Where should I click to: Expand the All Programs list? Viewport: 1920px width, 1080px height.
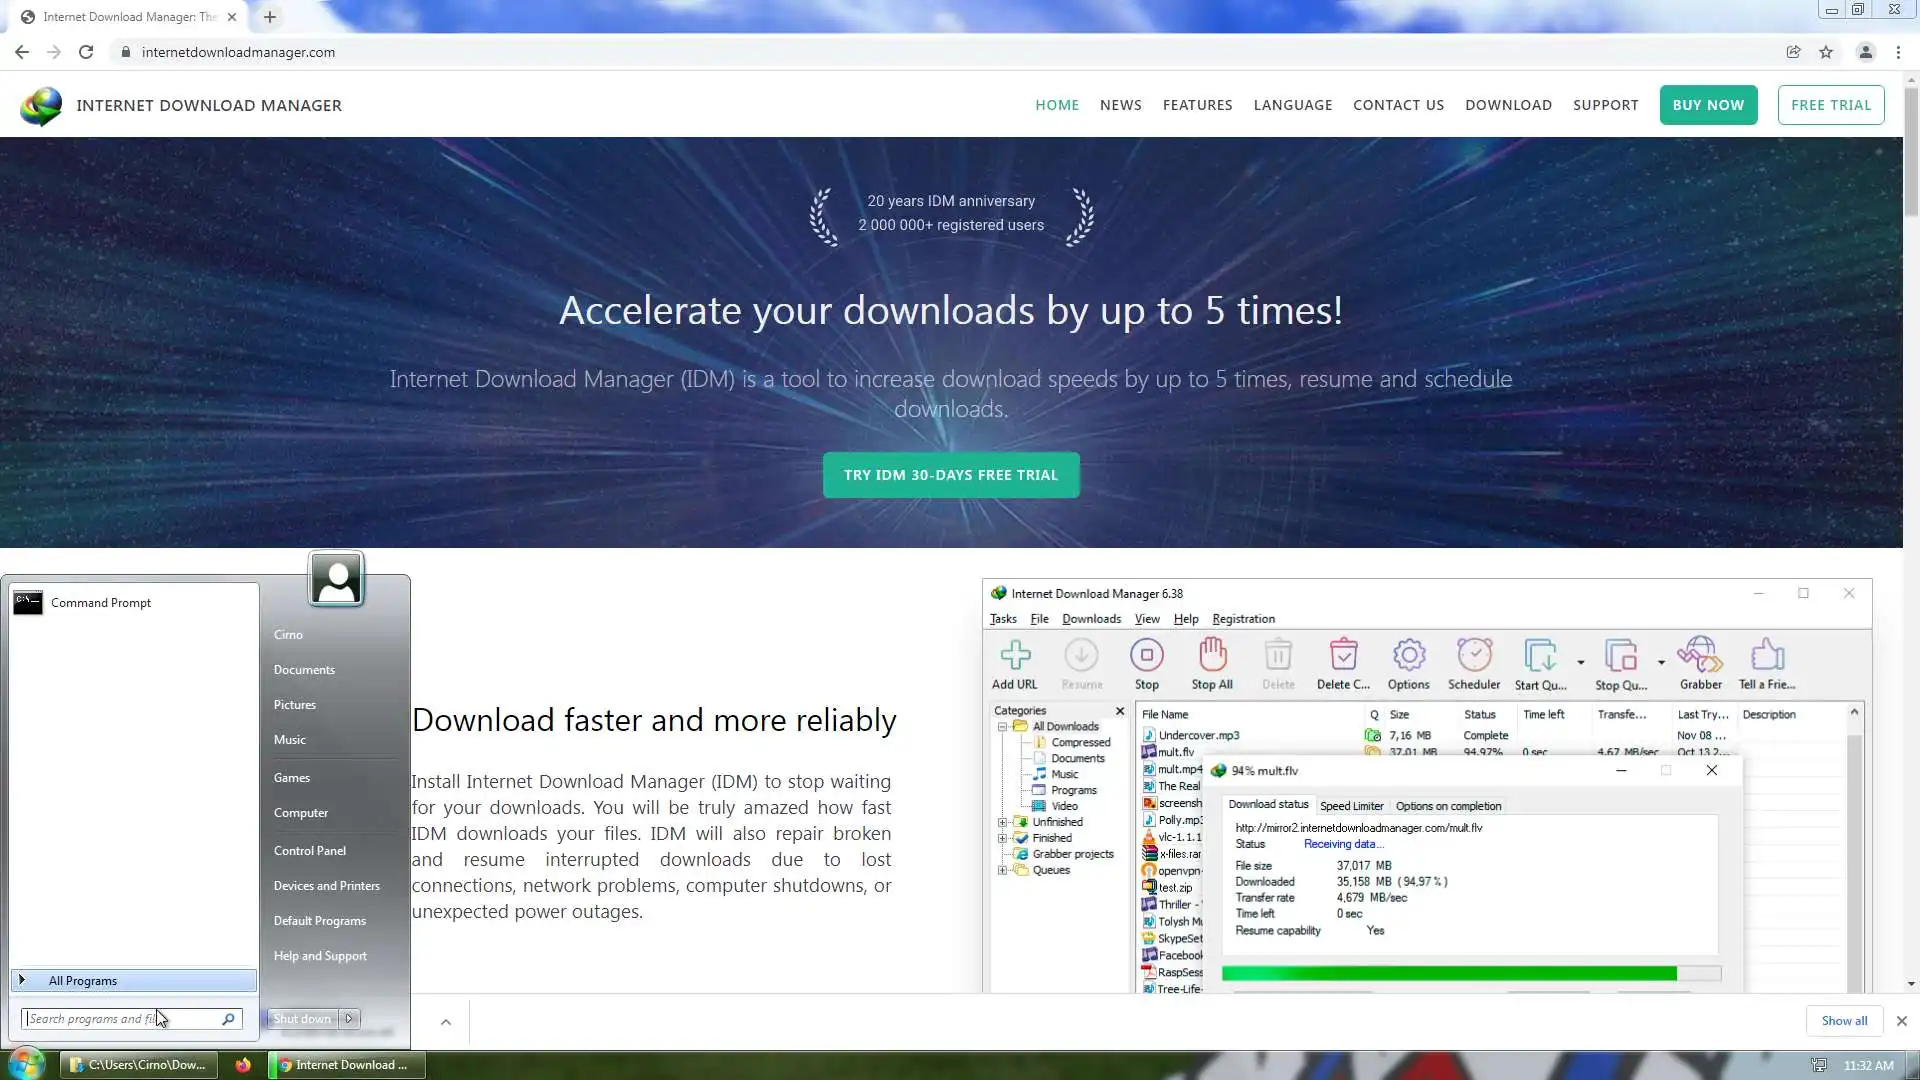point(83,981)
